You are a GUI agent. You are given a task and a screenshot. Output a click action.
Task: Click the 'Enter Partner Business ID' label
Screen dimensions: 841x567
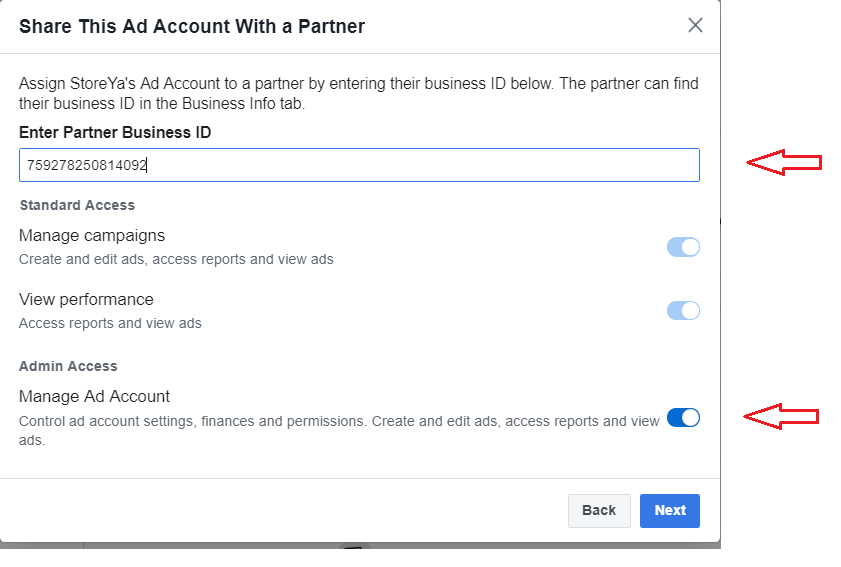pyautogui.click(x=115, y=133)
